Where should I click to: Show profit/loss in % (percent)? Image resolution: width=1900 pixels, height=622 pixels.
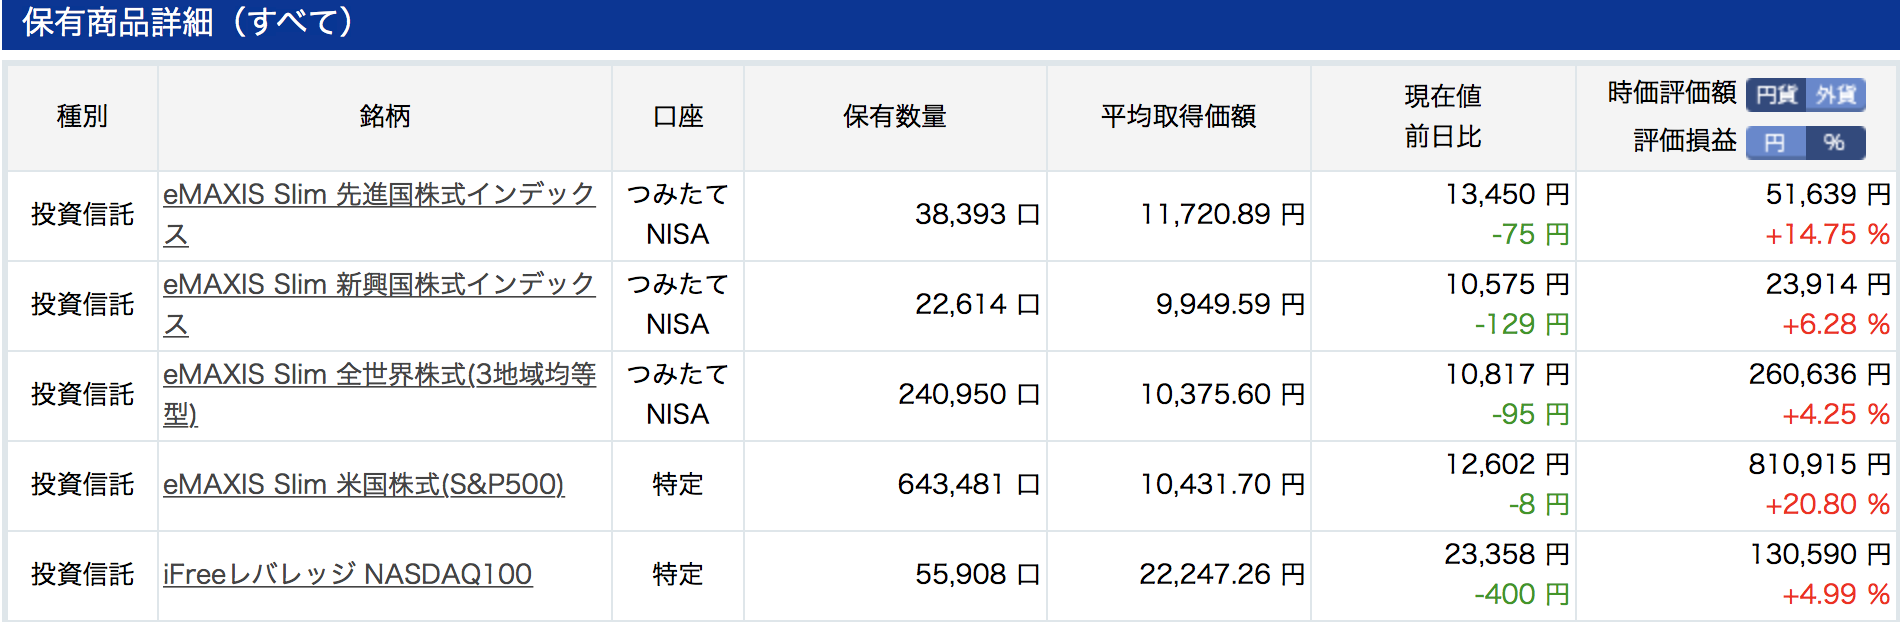coord(1836,143)
